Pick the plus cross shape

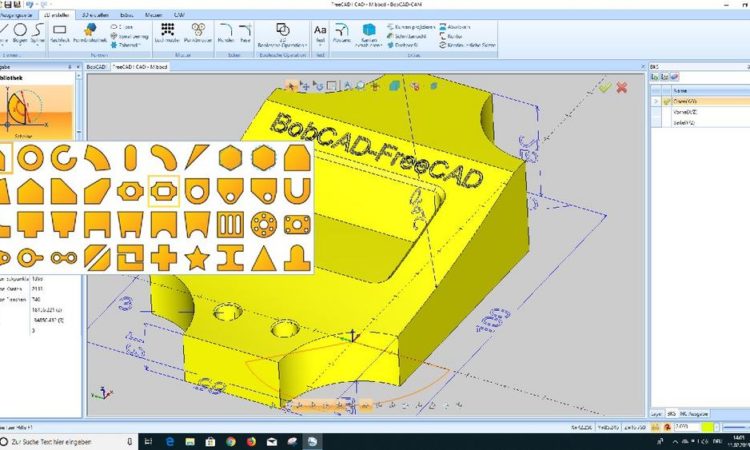click(x=164, y=258)
